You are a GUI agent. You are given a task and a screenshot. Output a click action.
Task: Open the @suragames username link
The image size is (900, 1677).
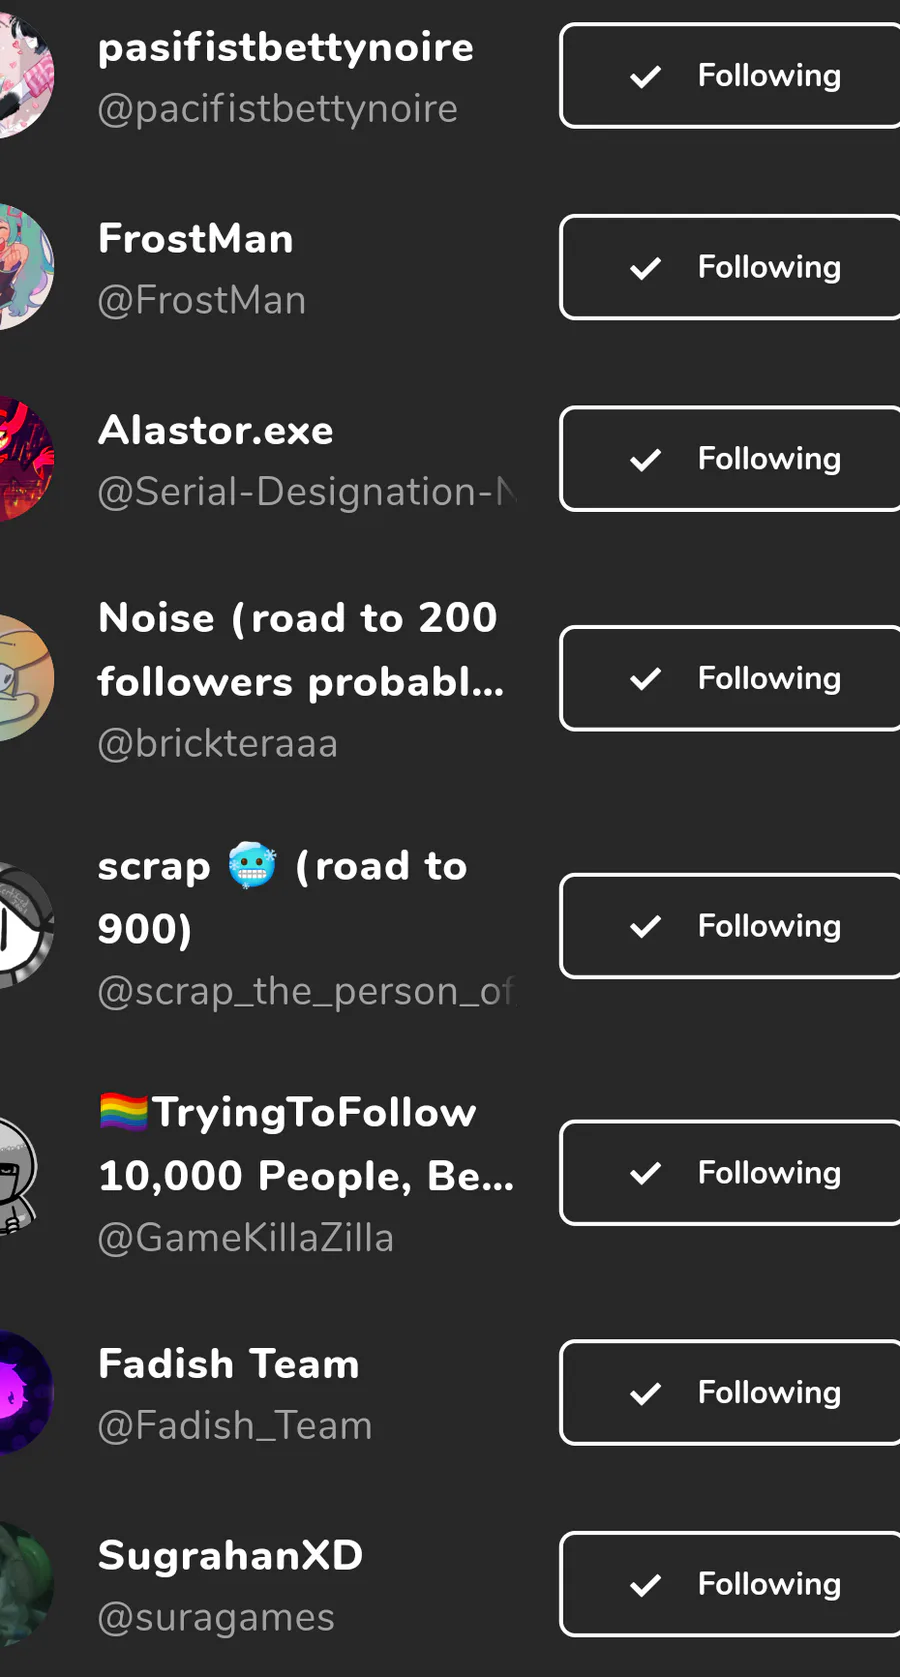tap(216, 1617)
